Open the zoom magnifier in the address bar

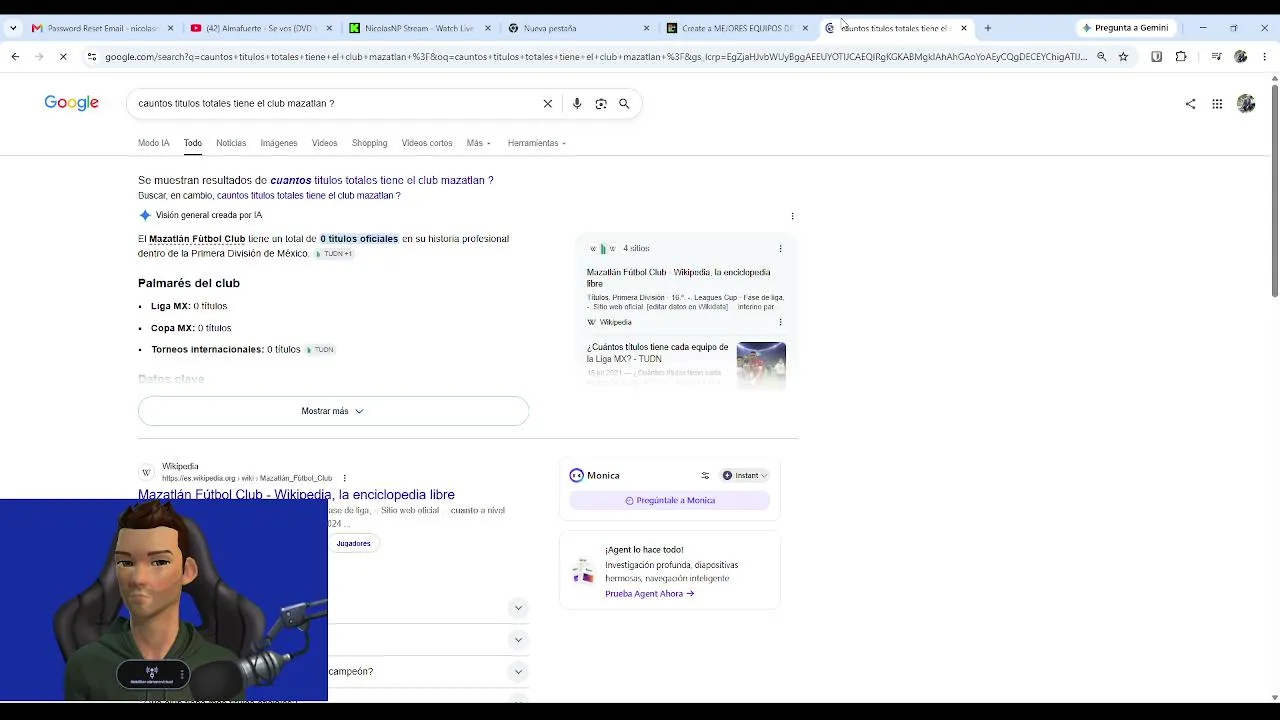(x=1101, y=57)
